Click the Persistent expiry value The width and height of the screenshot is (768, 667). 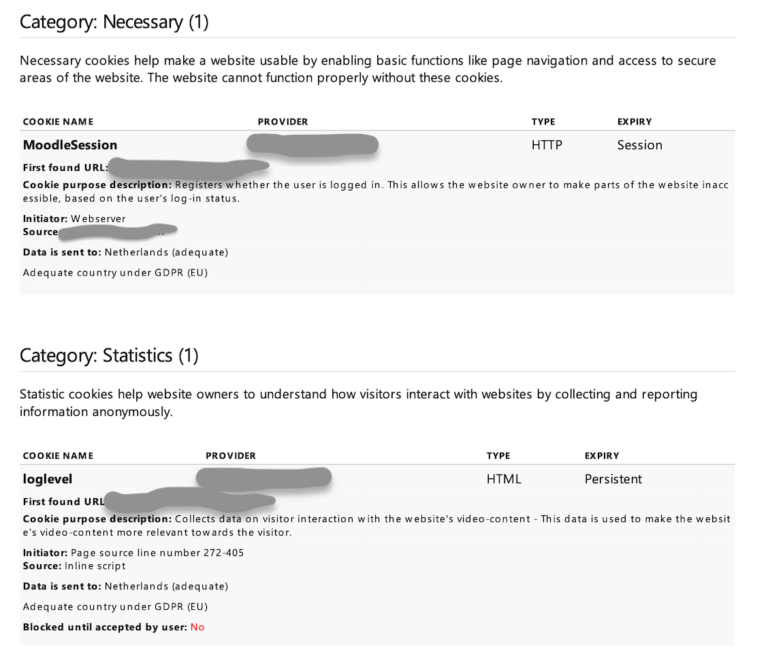click(x=613, y=479)
